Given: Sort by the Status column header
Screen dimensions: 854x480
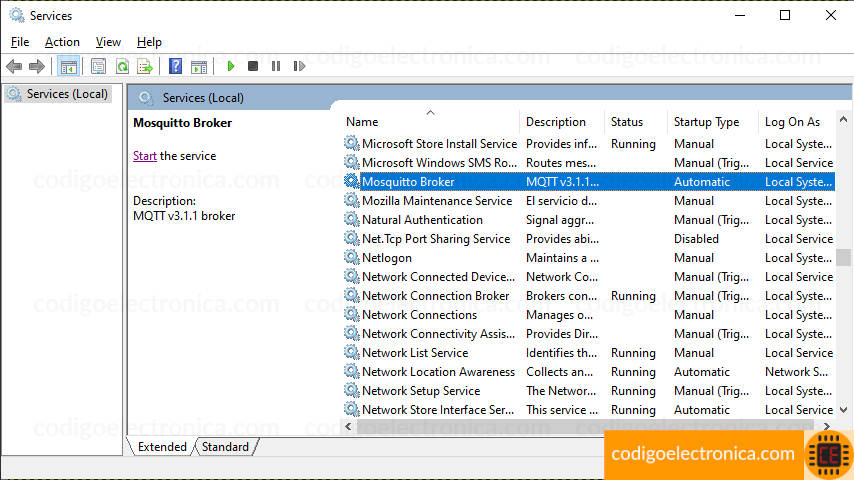Looking at the screenshot, I should coord(636,122).
